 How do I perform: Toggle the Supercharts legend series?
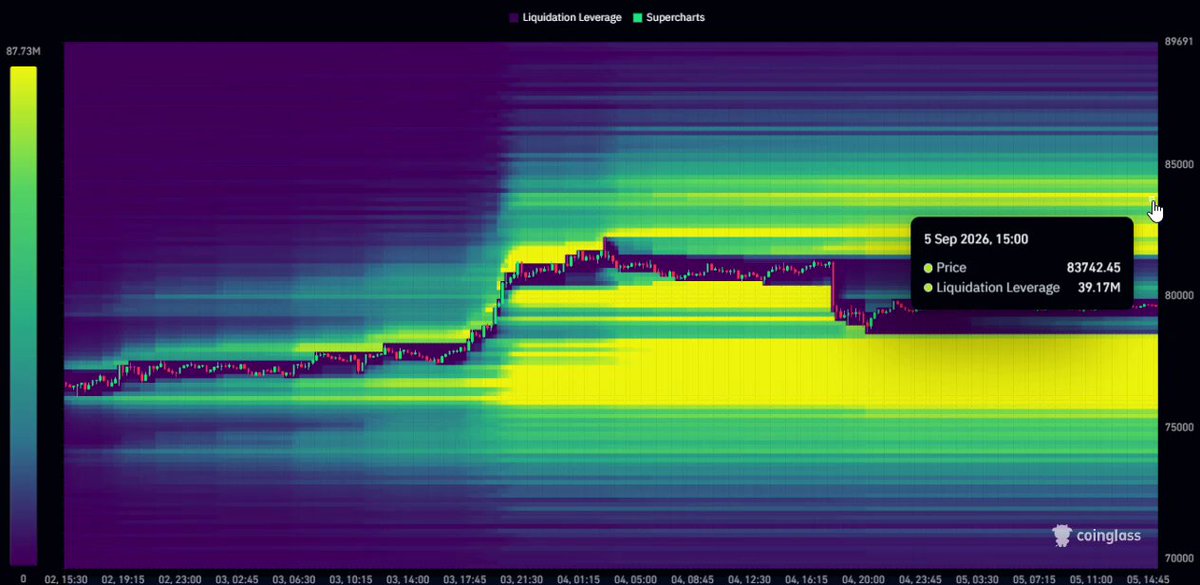[x=668, y=18]
